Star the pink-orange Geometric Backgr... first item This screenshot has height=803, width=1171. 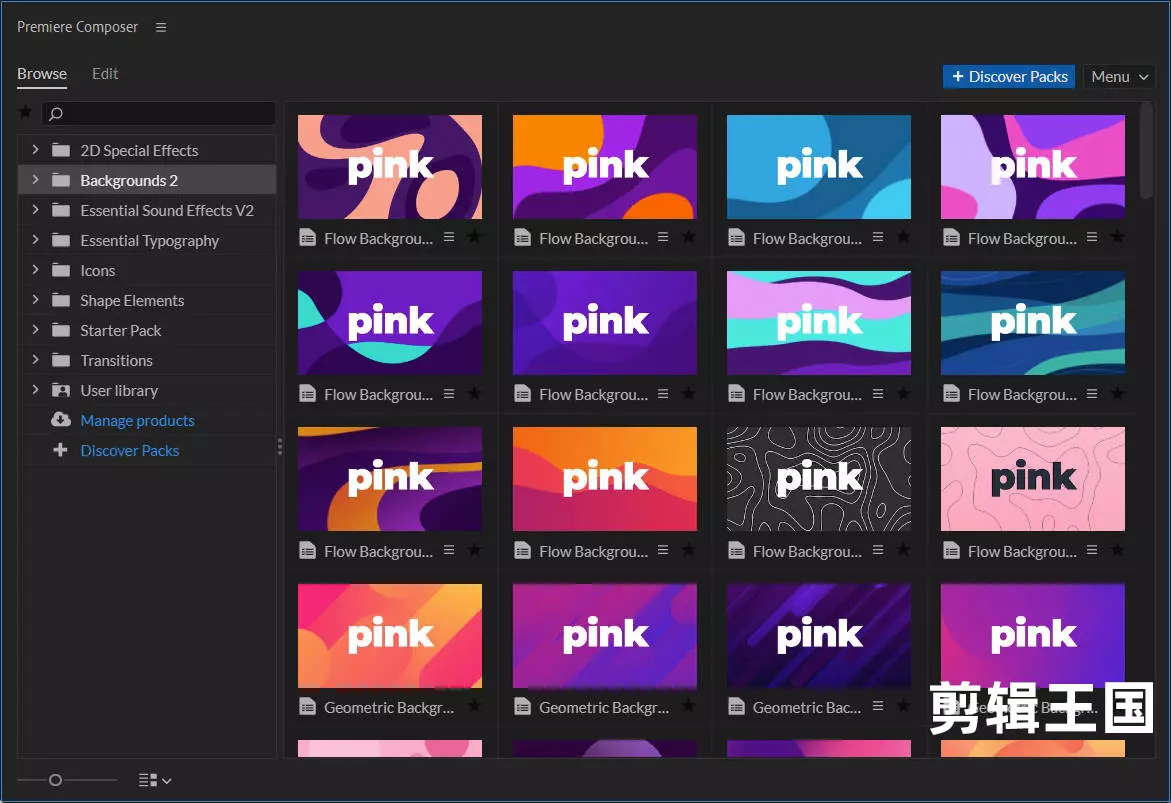(x=474, y=705)
